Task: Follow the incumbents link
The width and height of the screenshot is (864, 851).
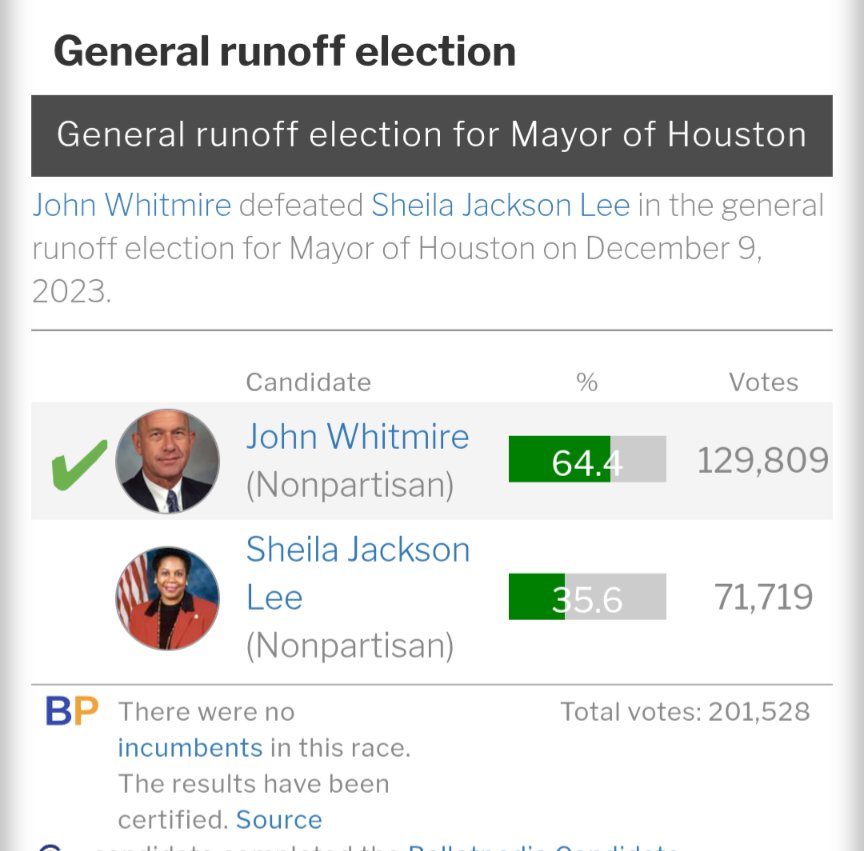Action: 190,748
